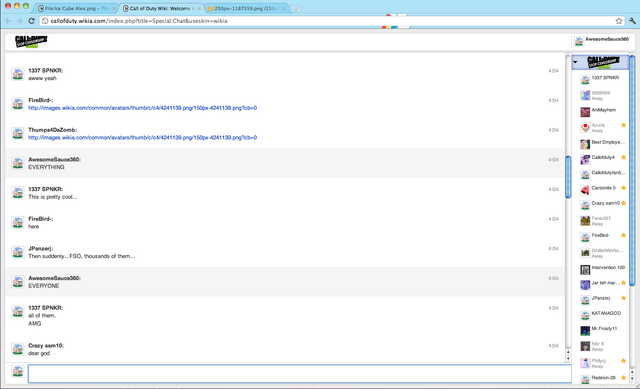Click Call of Duty wiki logo in header
Image resolution: width=640 pixels, height=389 pixels.
(x=31, y=41)
